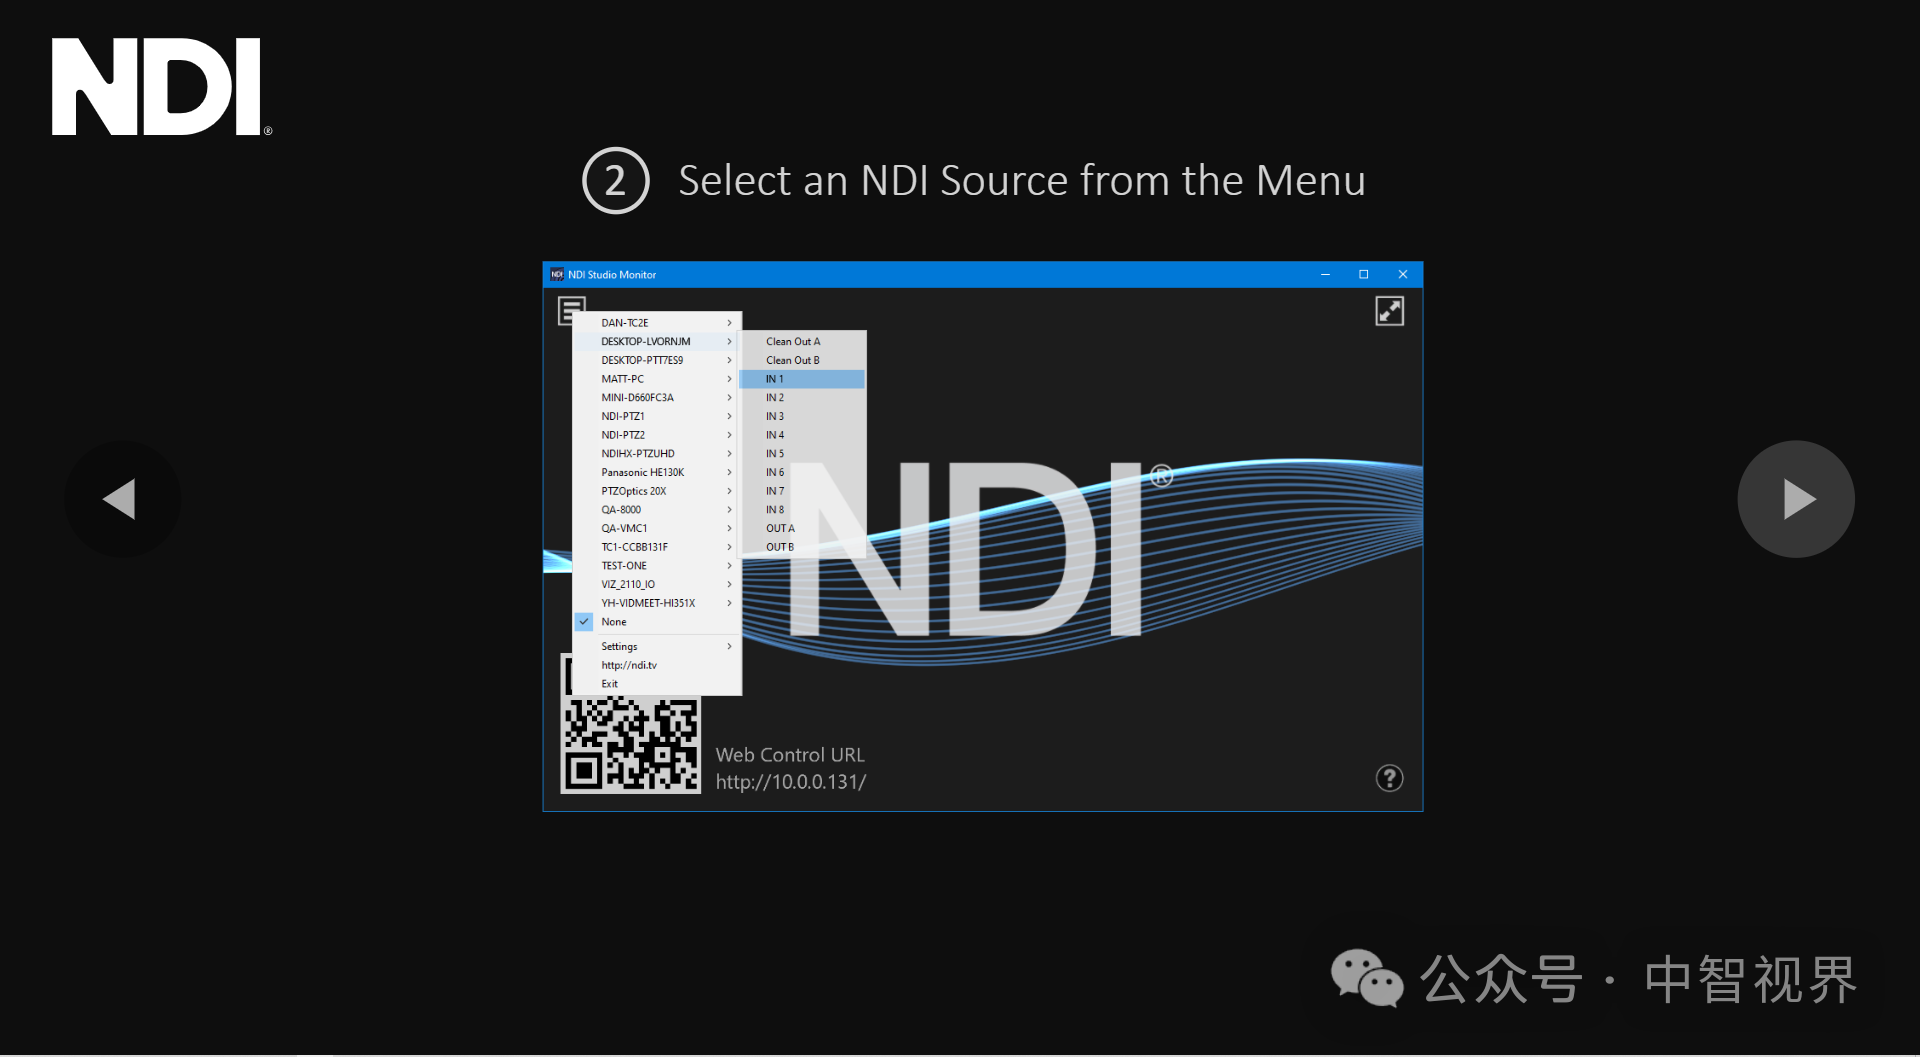Click the next slide arrow
The height and width of the screenshot is (1057, 1920).
(1795, 499)
